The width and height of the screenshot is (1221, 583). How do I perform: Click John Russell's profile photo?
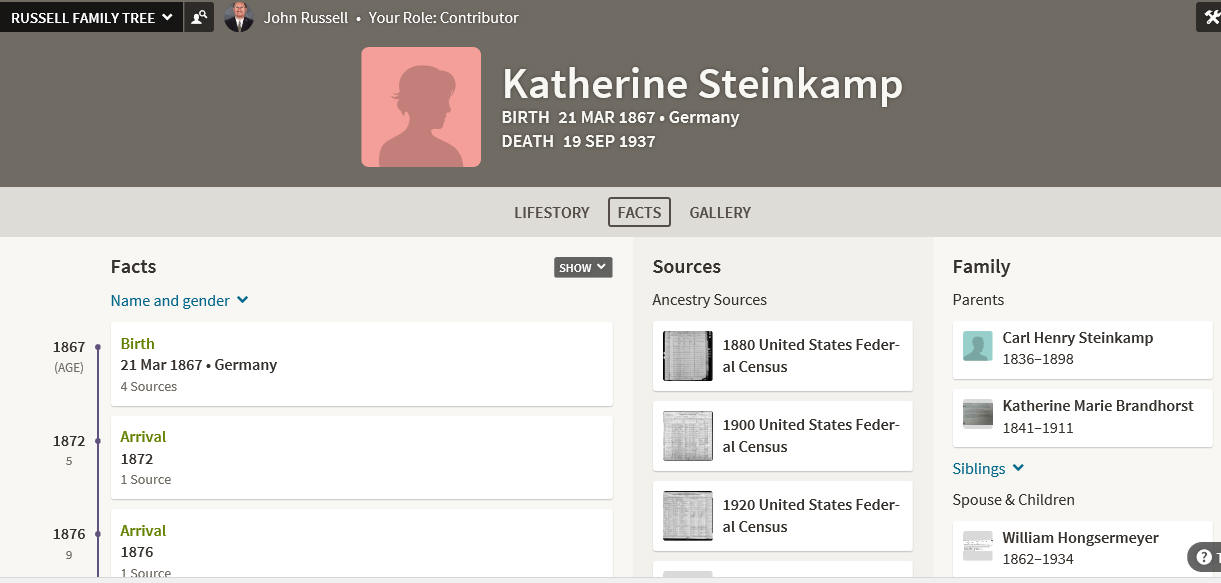(x=238, y=17)
